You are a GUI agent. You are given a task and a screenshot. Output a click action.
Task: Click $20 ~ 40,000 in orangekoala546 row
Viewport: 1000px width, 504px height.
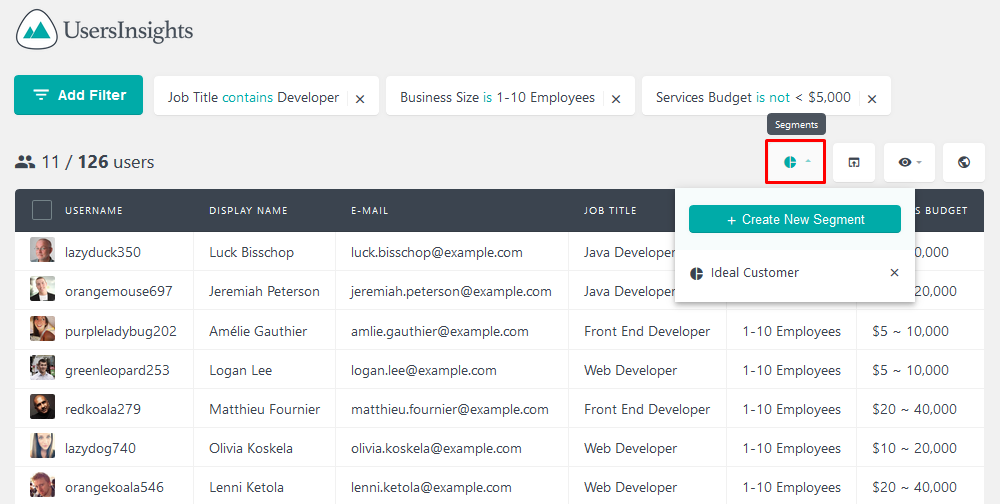click(914, 487)
